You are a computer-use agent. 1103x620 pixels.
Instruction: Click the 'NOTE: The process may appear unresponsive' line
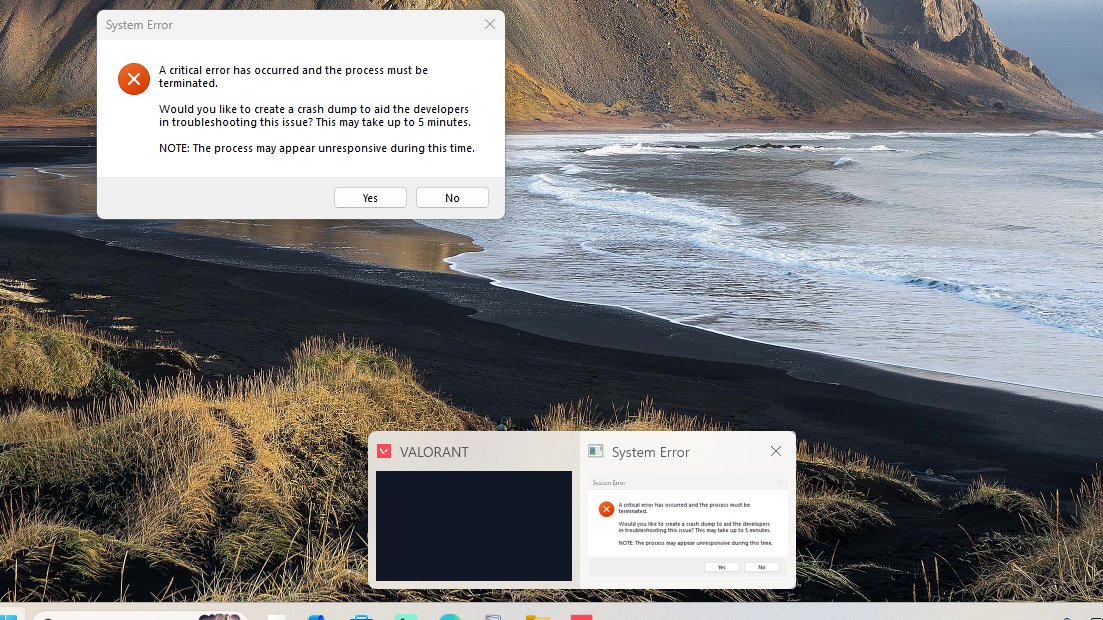(x=317, y=148)
